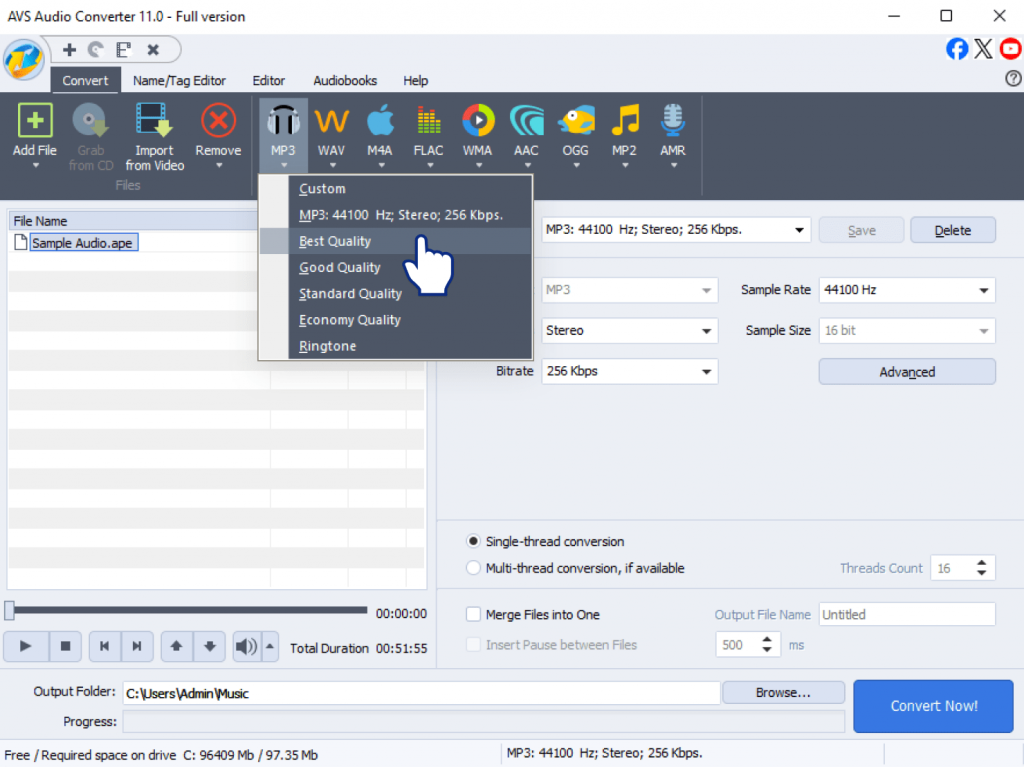Expand the WAV presets arrow
1024x767 pixels.
(x=332, y=166)
